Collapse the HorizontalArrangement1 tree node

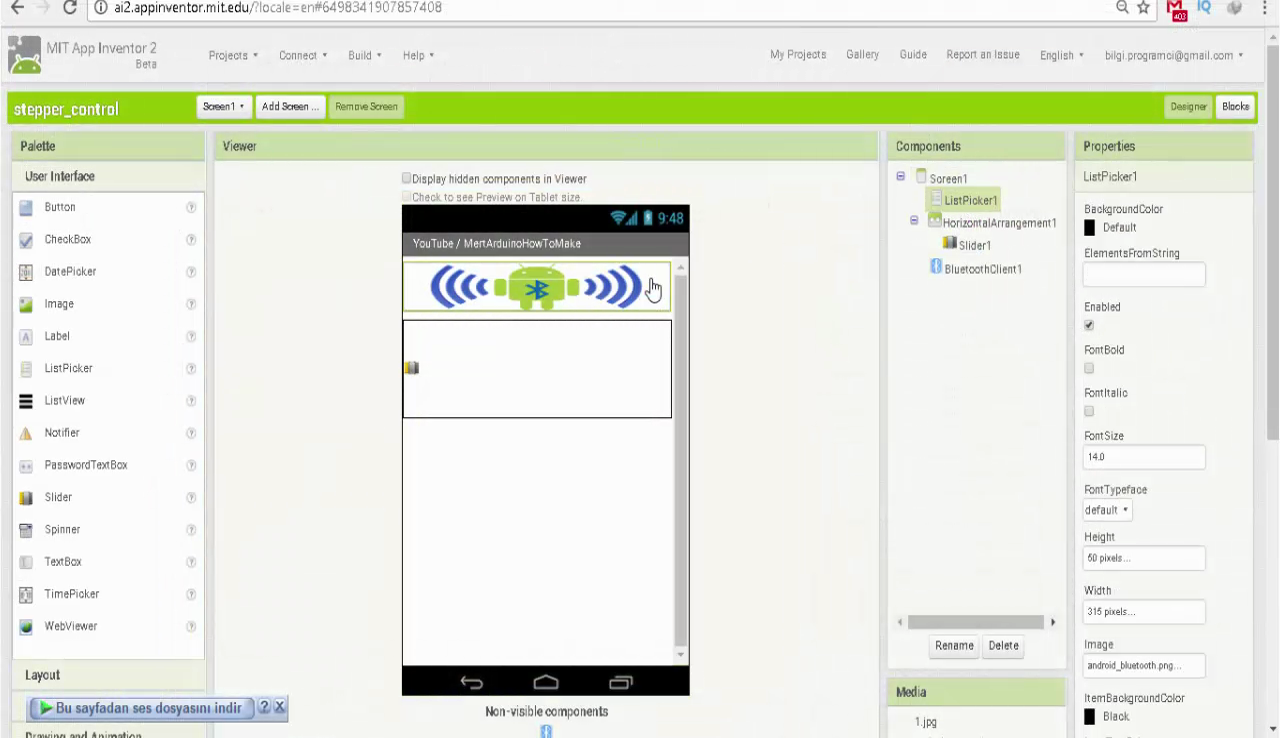pyautogui.click(x=914, y=221)
